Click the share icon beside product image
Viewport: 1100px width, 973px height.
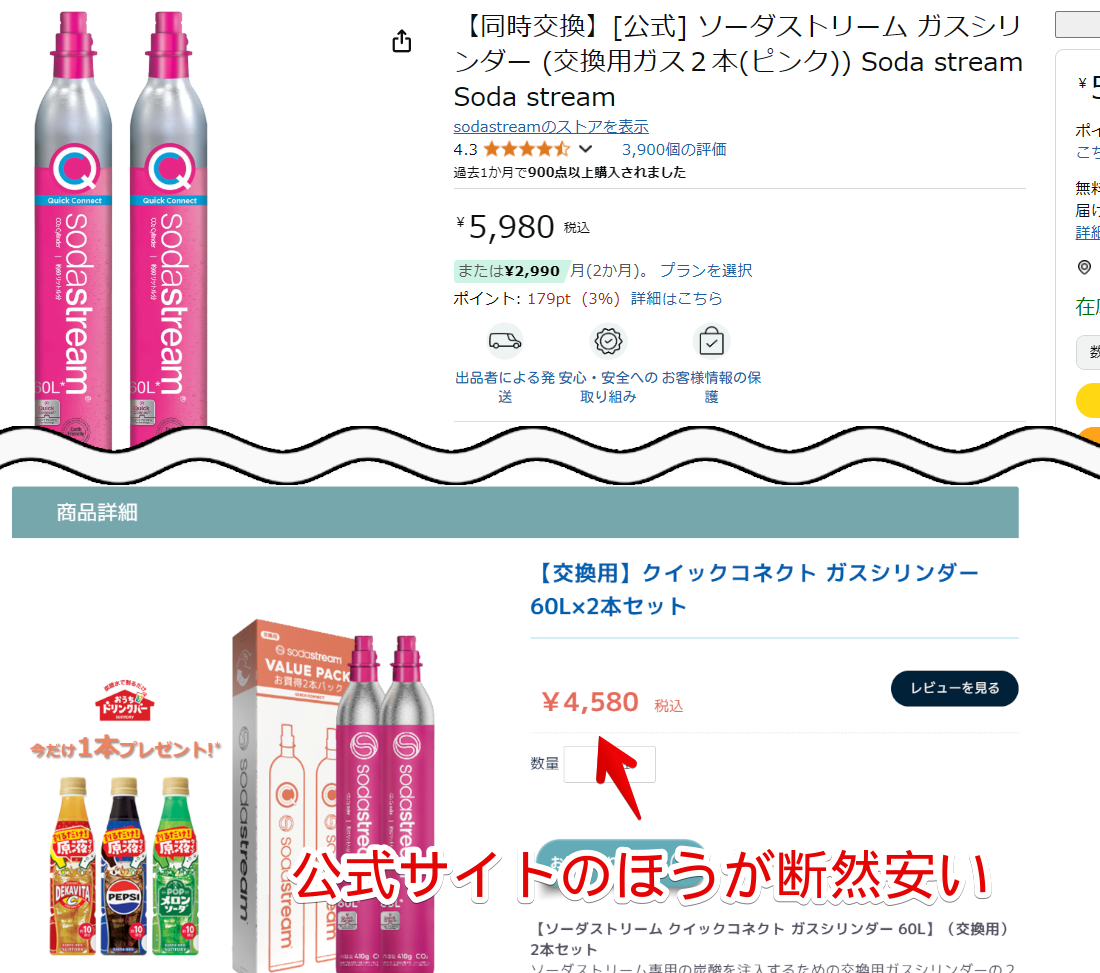click(401, 41)
